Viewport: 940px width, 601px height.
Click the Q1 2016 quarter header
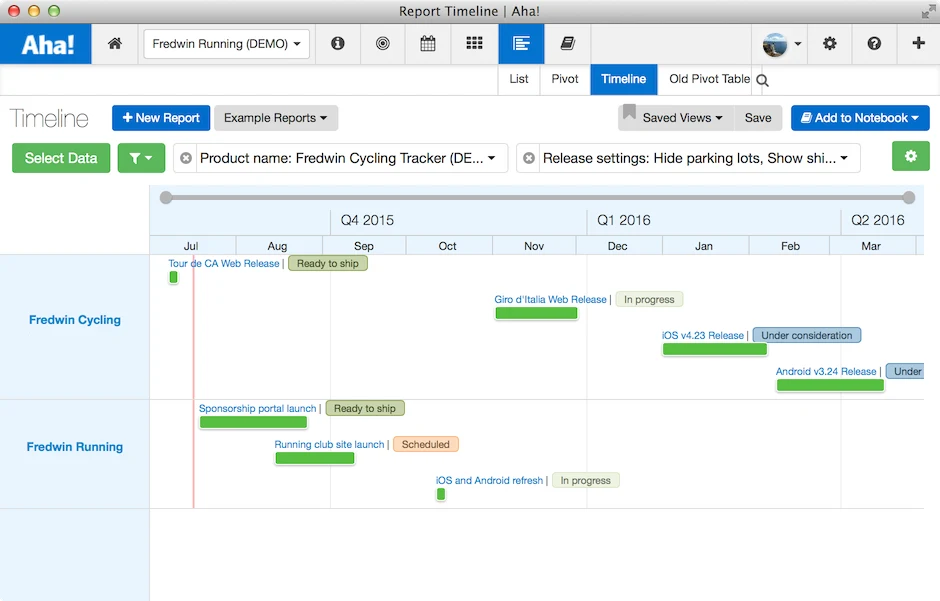pos(623,221)
